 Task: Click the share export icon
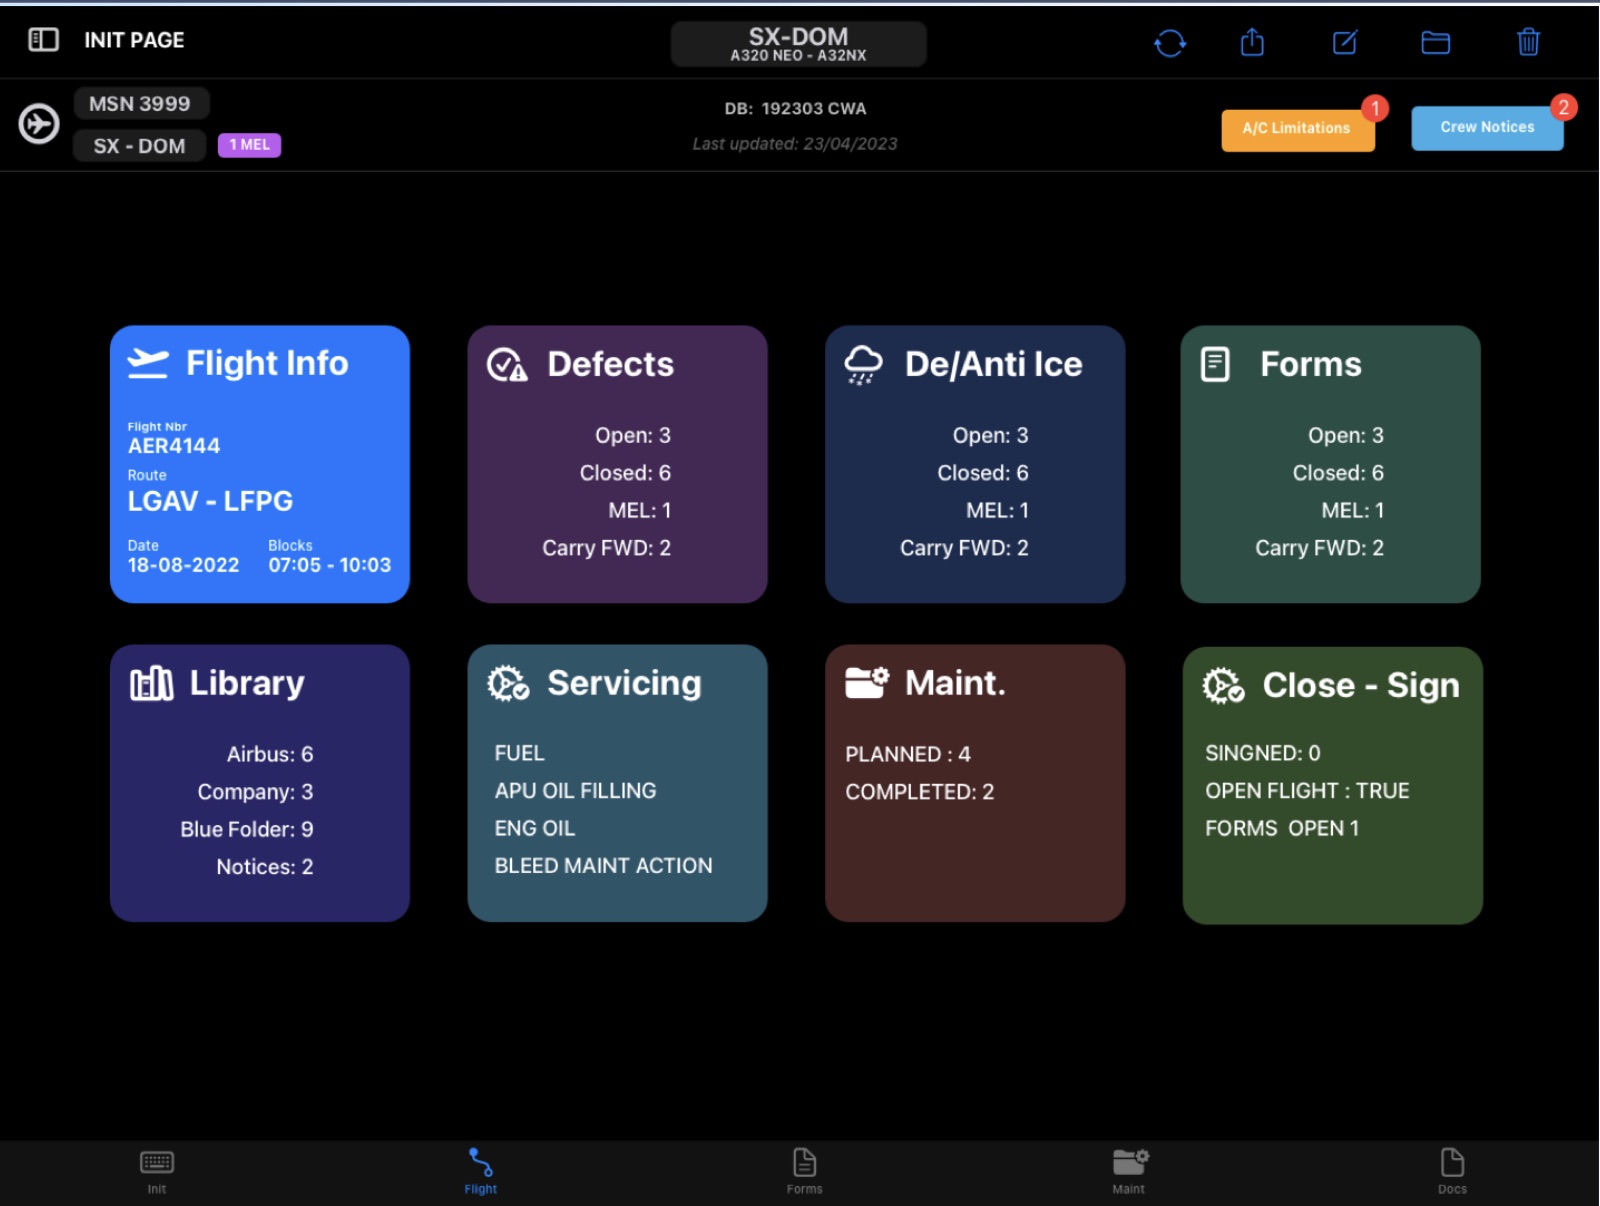1252,42
